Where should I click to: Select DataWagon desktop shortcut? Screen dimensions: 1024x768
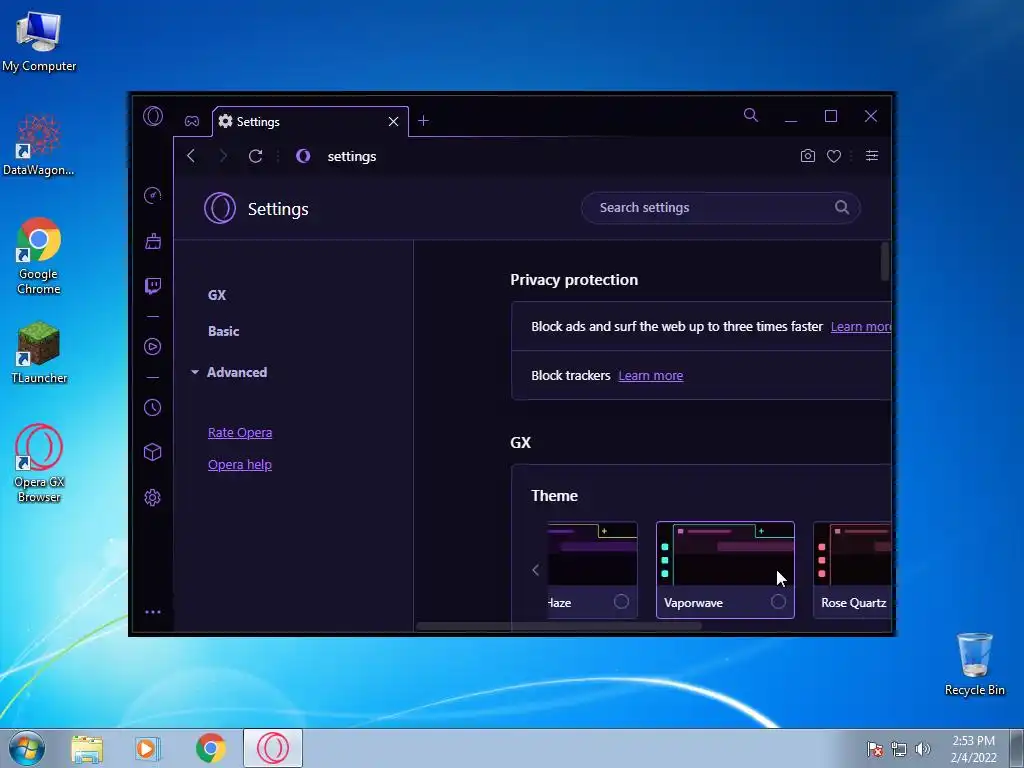pyautogui.click(x=39, y=146)
